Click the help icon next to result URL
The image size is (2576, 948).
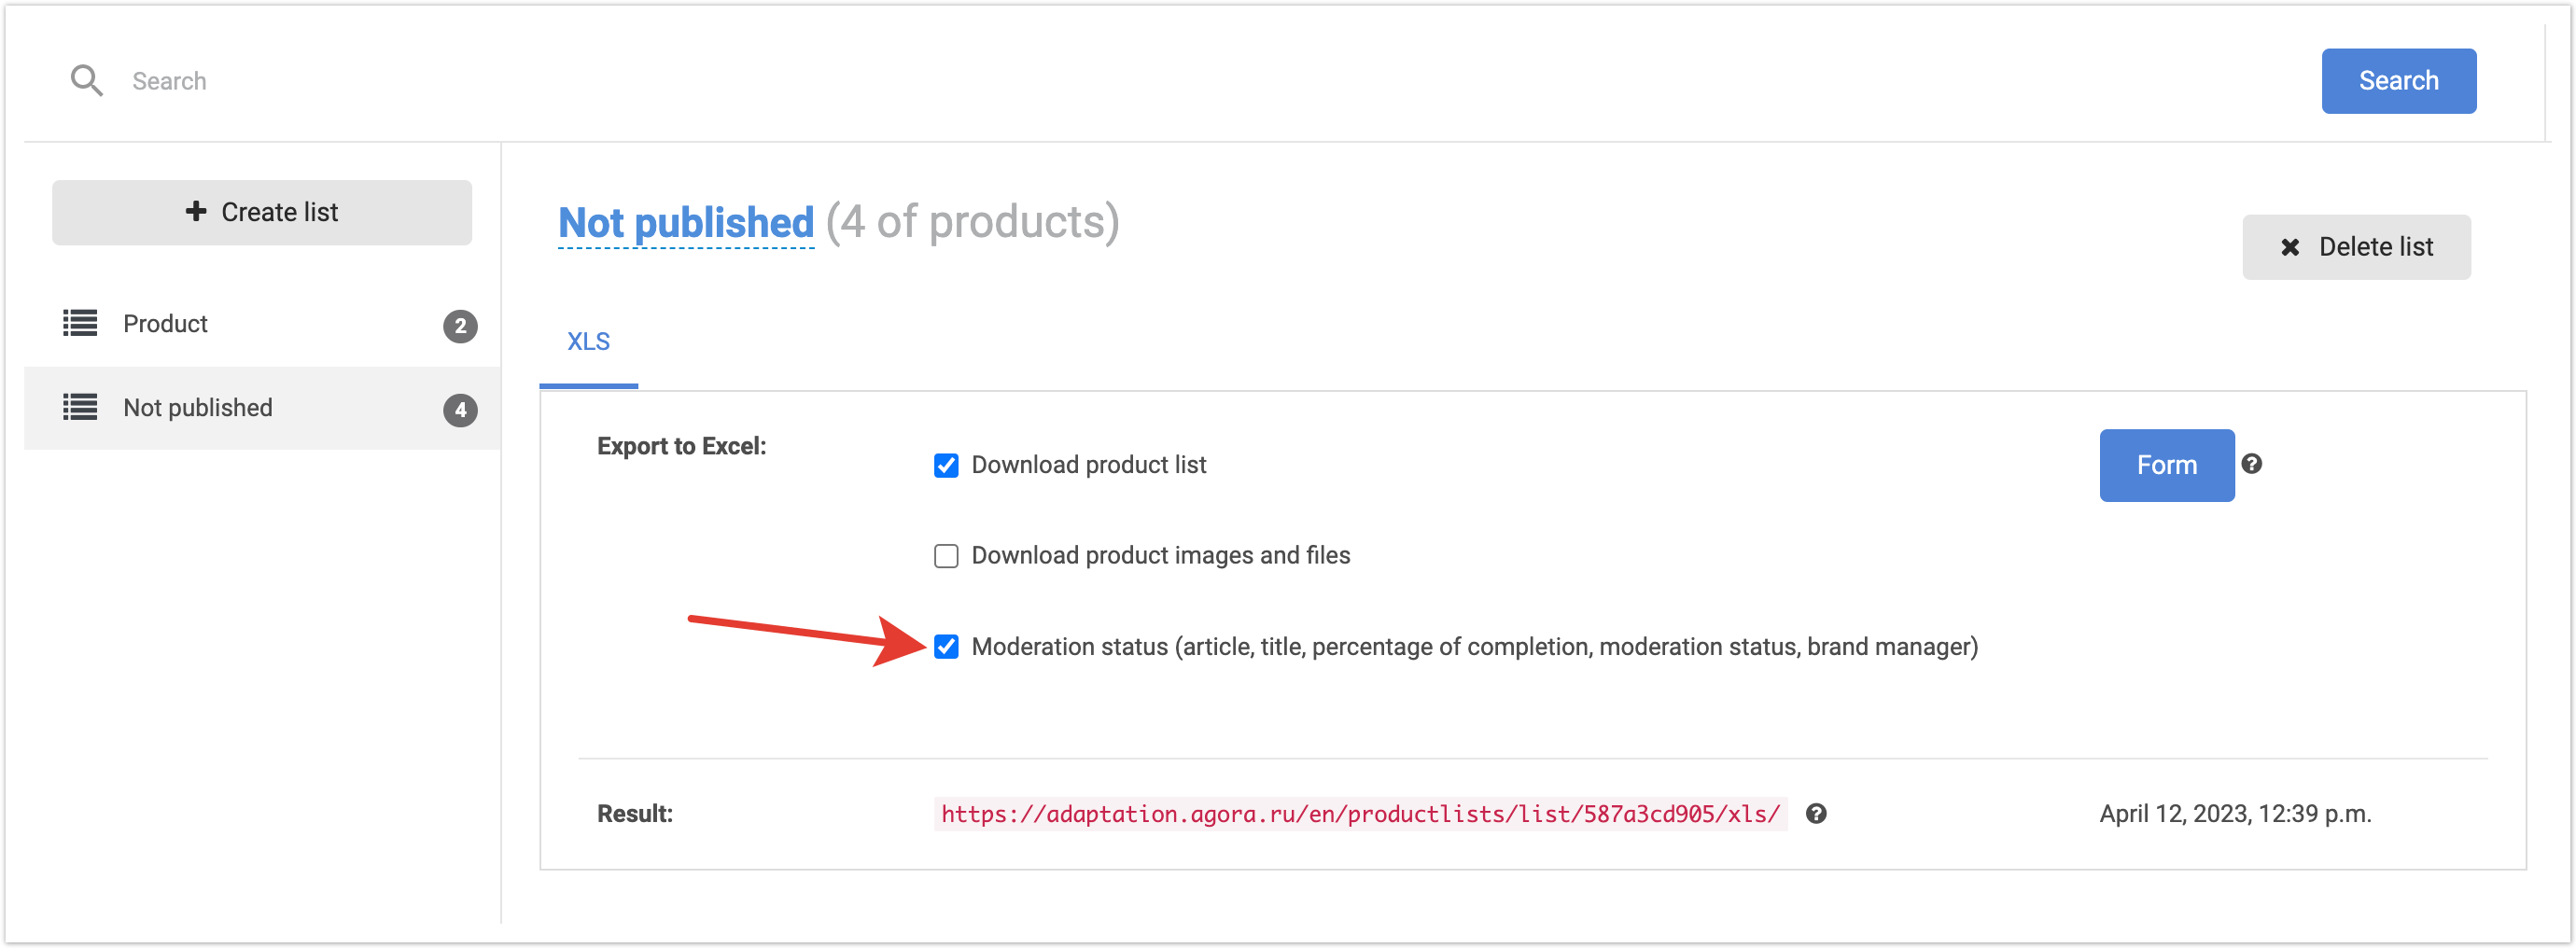click(x=1816, y=814)
